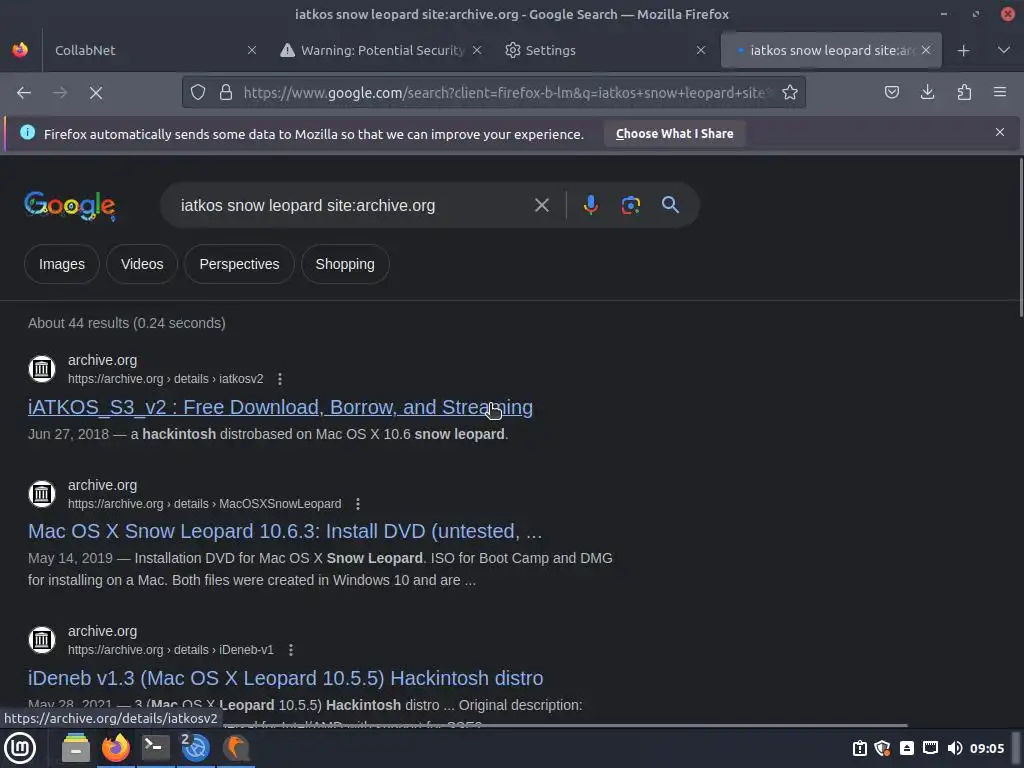Filter results by Perspectives

(x=239, y=264)
